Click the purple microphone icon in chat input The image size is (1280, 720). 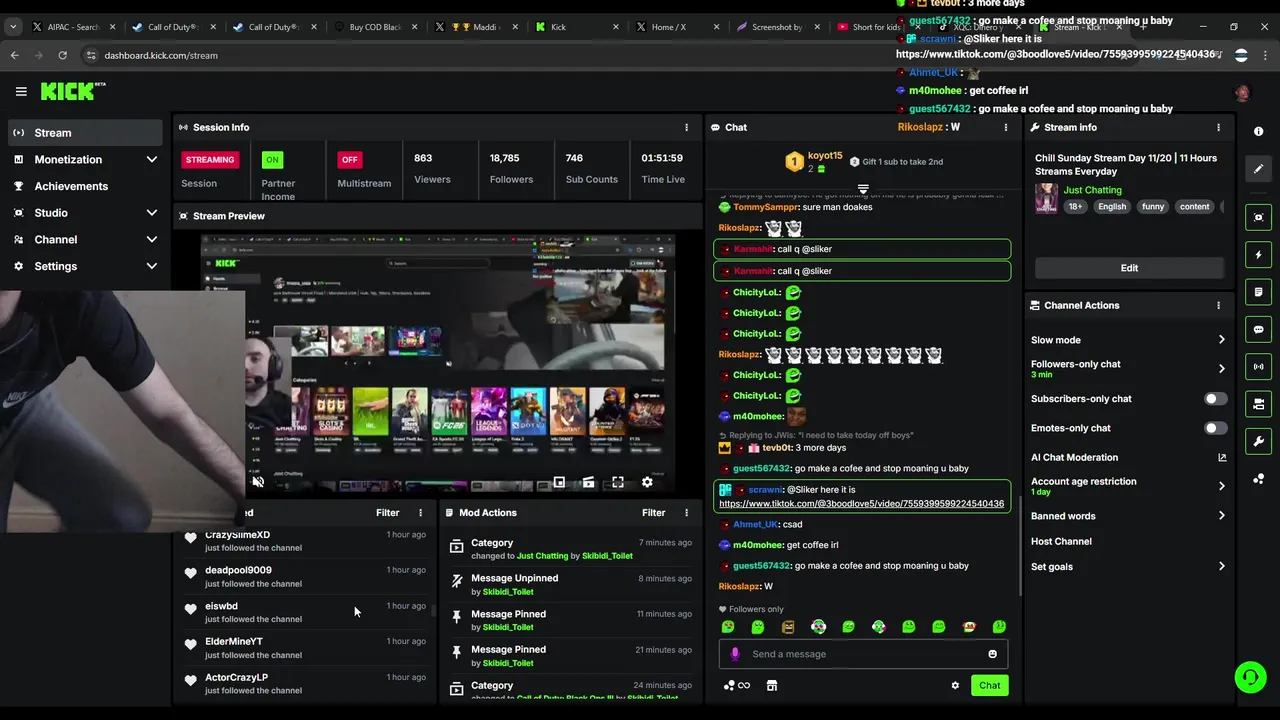[x=735, y=654]
